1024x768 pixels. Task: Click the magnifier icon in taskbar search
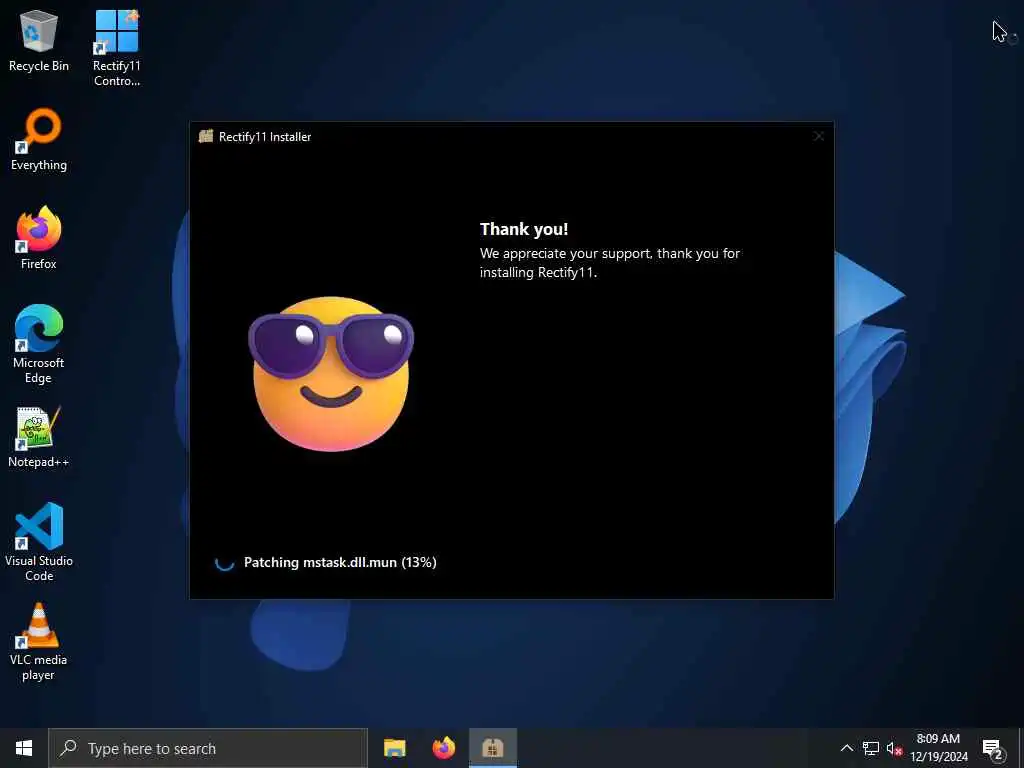pyautogui.click(x=69, y=748)
